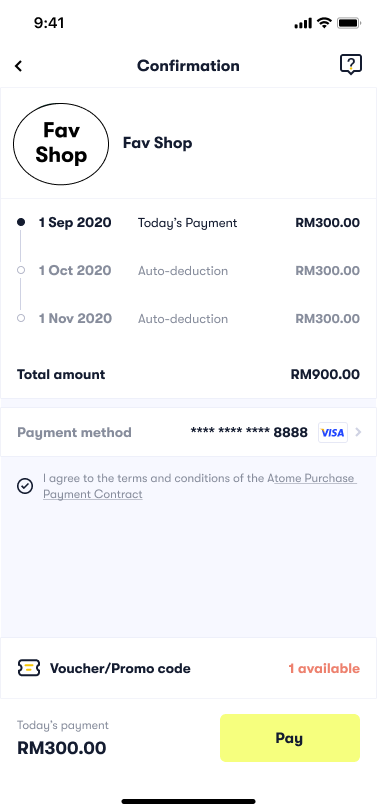The height and width of the screenshot is (812, 377).
Task: Tap the Fav Shop merchant name
Action: click(x=157, y=143)
